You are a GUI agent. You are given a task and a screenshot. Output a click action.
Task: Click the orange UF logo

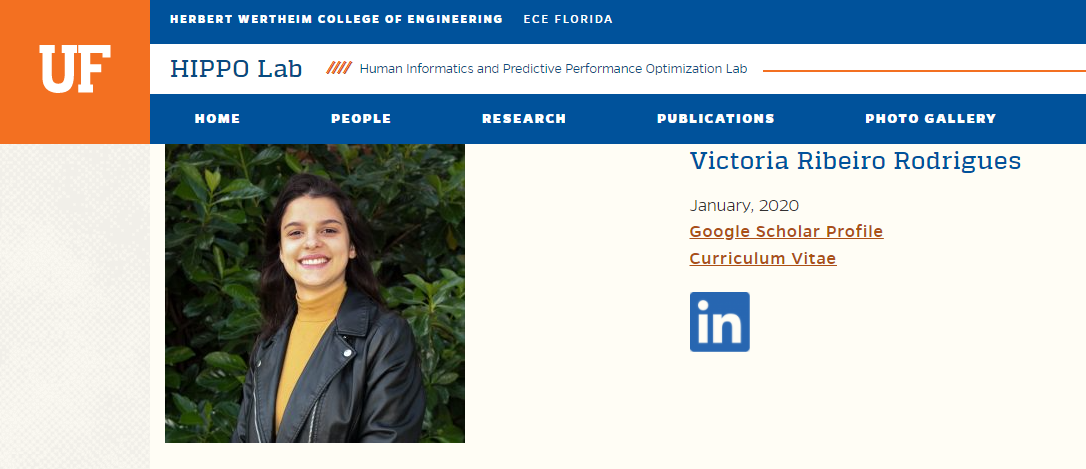click(75, 71)
